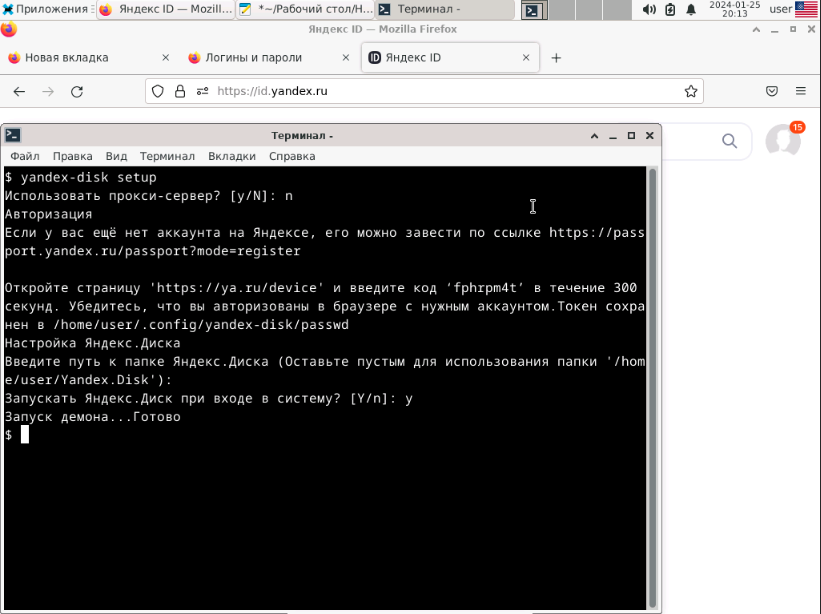The width and height of the screenshot is (821, 614).
Task: Click the padlock site security icon
Action: (180, 91)
